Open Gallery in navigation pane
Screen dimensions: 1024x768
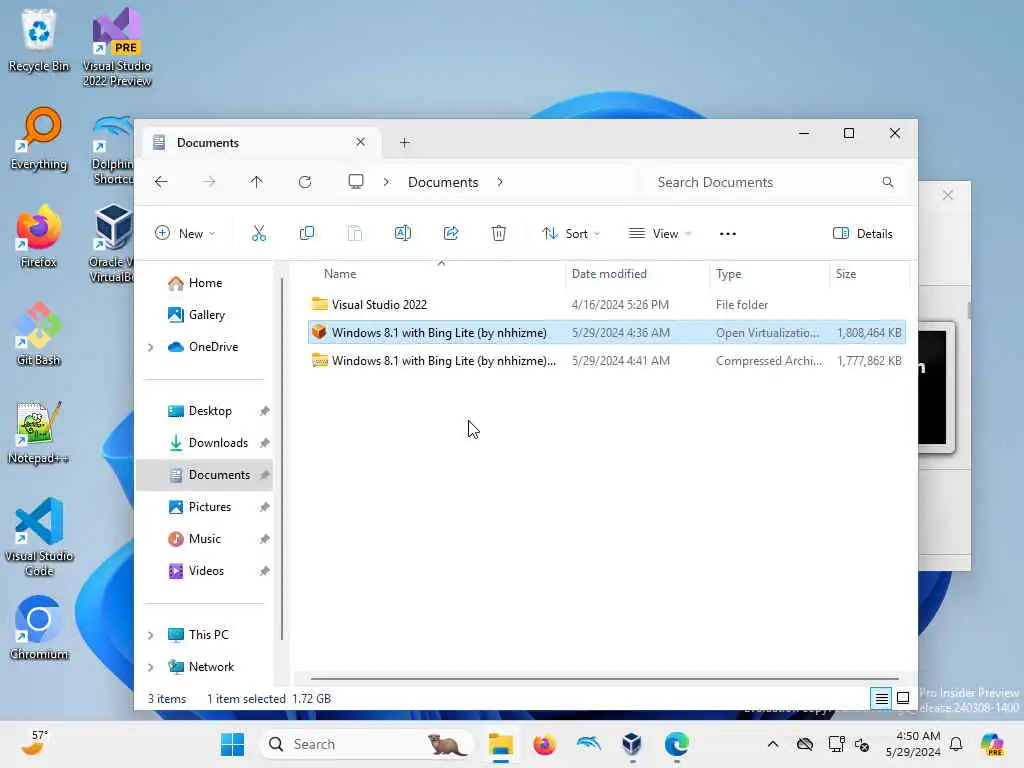pyautogui.click(x=206, y=315)
